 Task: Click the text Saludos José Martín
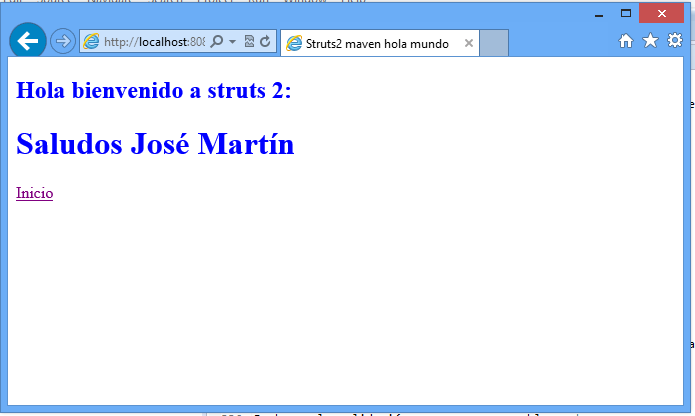coord(155,144)
